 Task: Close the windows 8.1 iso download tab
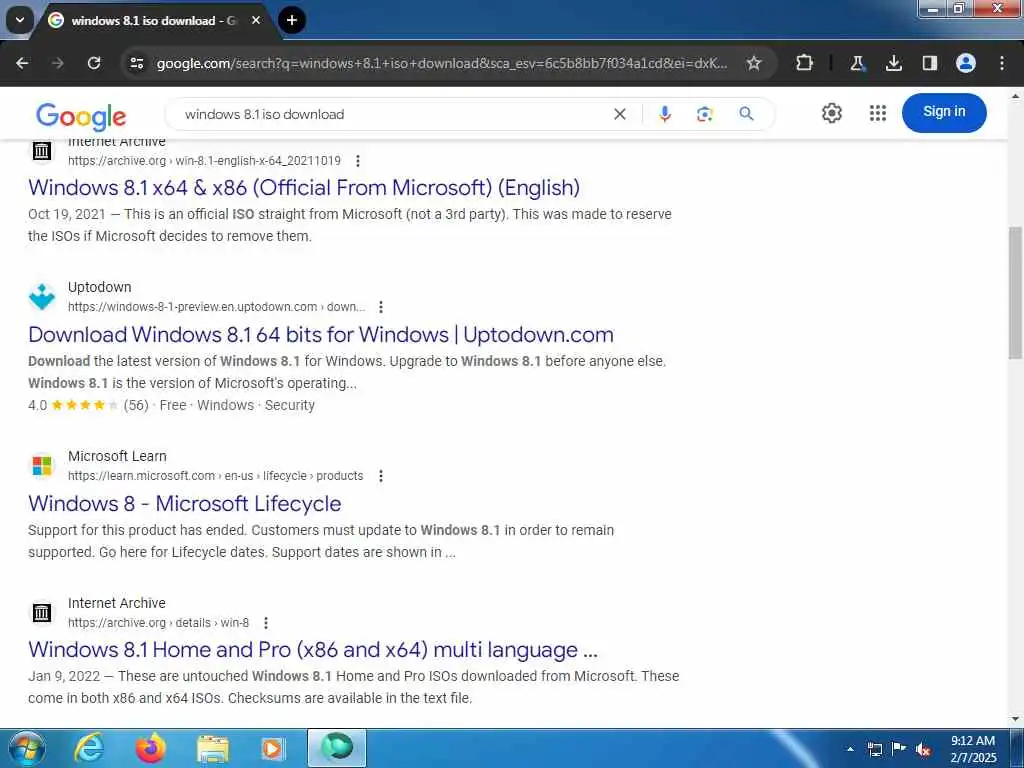click(256, 20)
